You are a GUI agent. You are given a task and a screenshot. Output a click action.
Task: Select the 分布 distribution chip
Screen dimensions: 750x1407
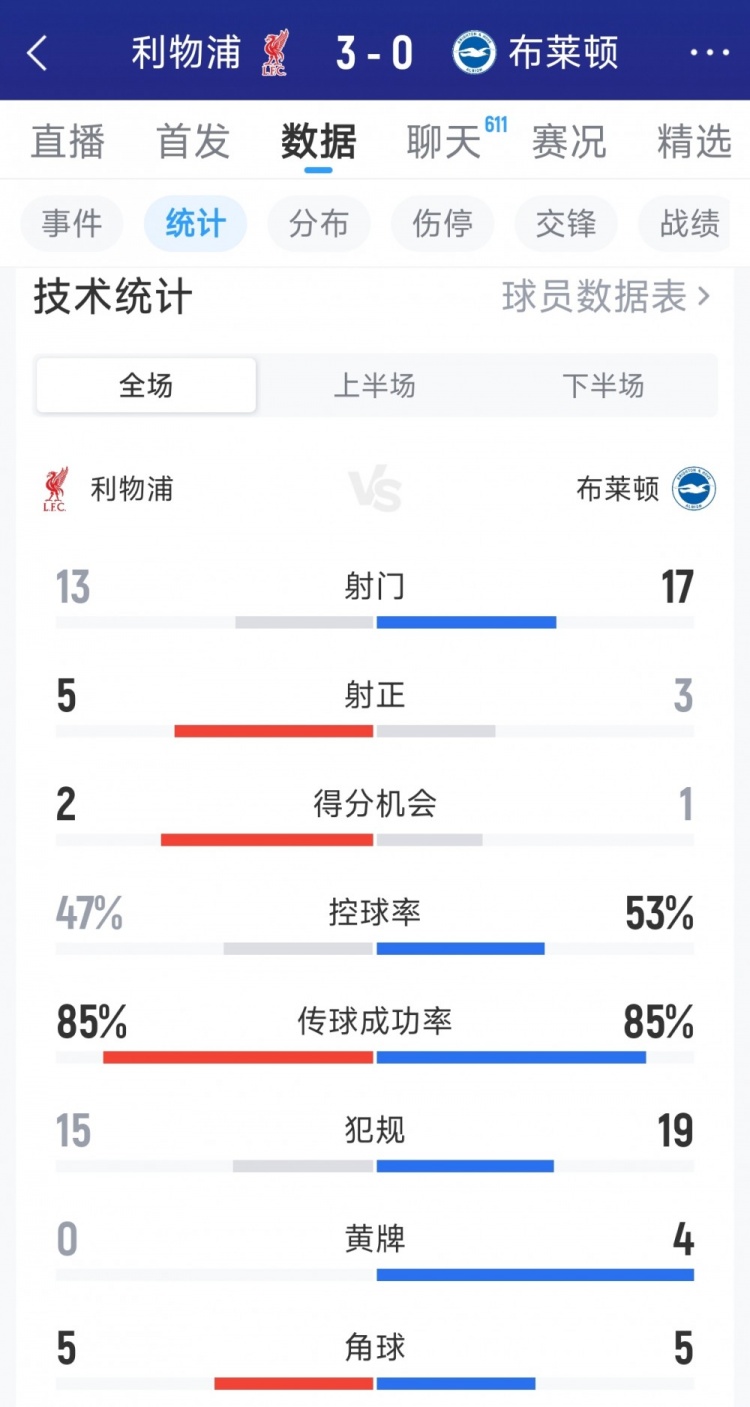pos(319,223)
